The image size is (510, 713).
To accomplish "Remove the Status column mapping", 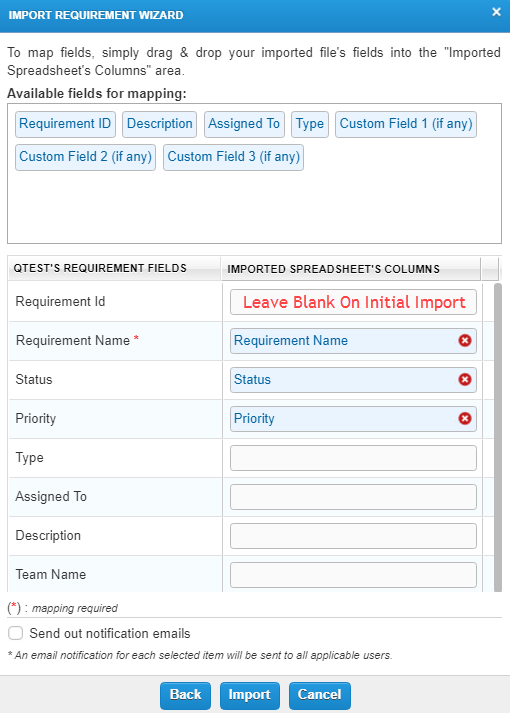I will tap(465, 380).
